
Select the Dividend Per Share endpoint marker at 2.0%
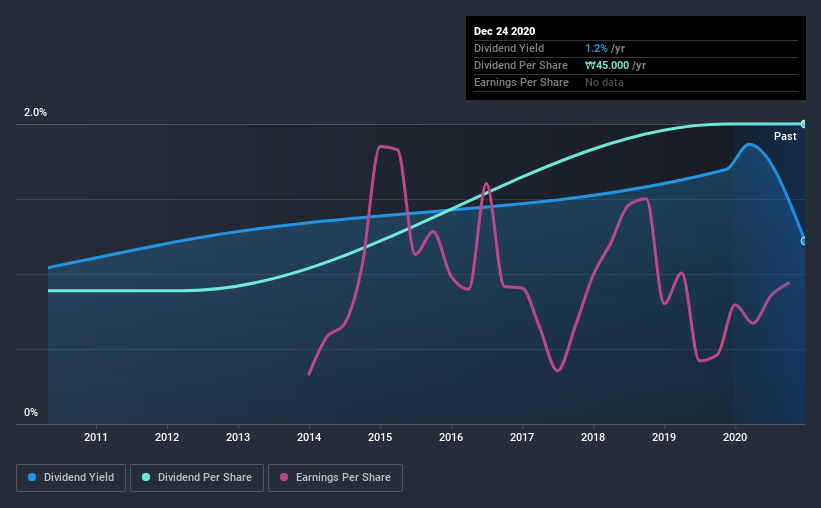point(803,124)
